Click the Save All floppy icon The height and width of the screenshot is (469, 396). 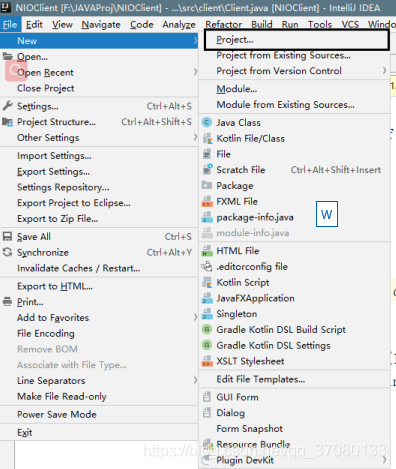point(7,236)
